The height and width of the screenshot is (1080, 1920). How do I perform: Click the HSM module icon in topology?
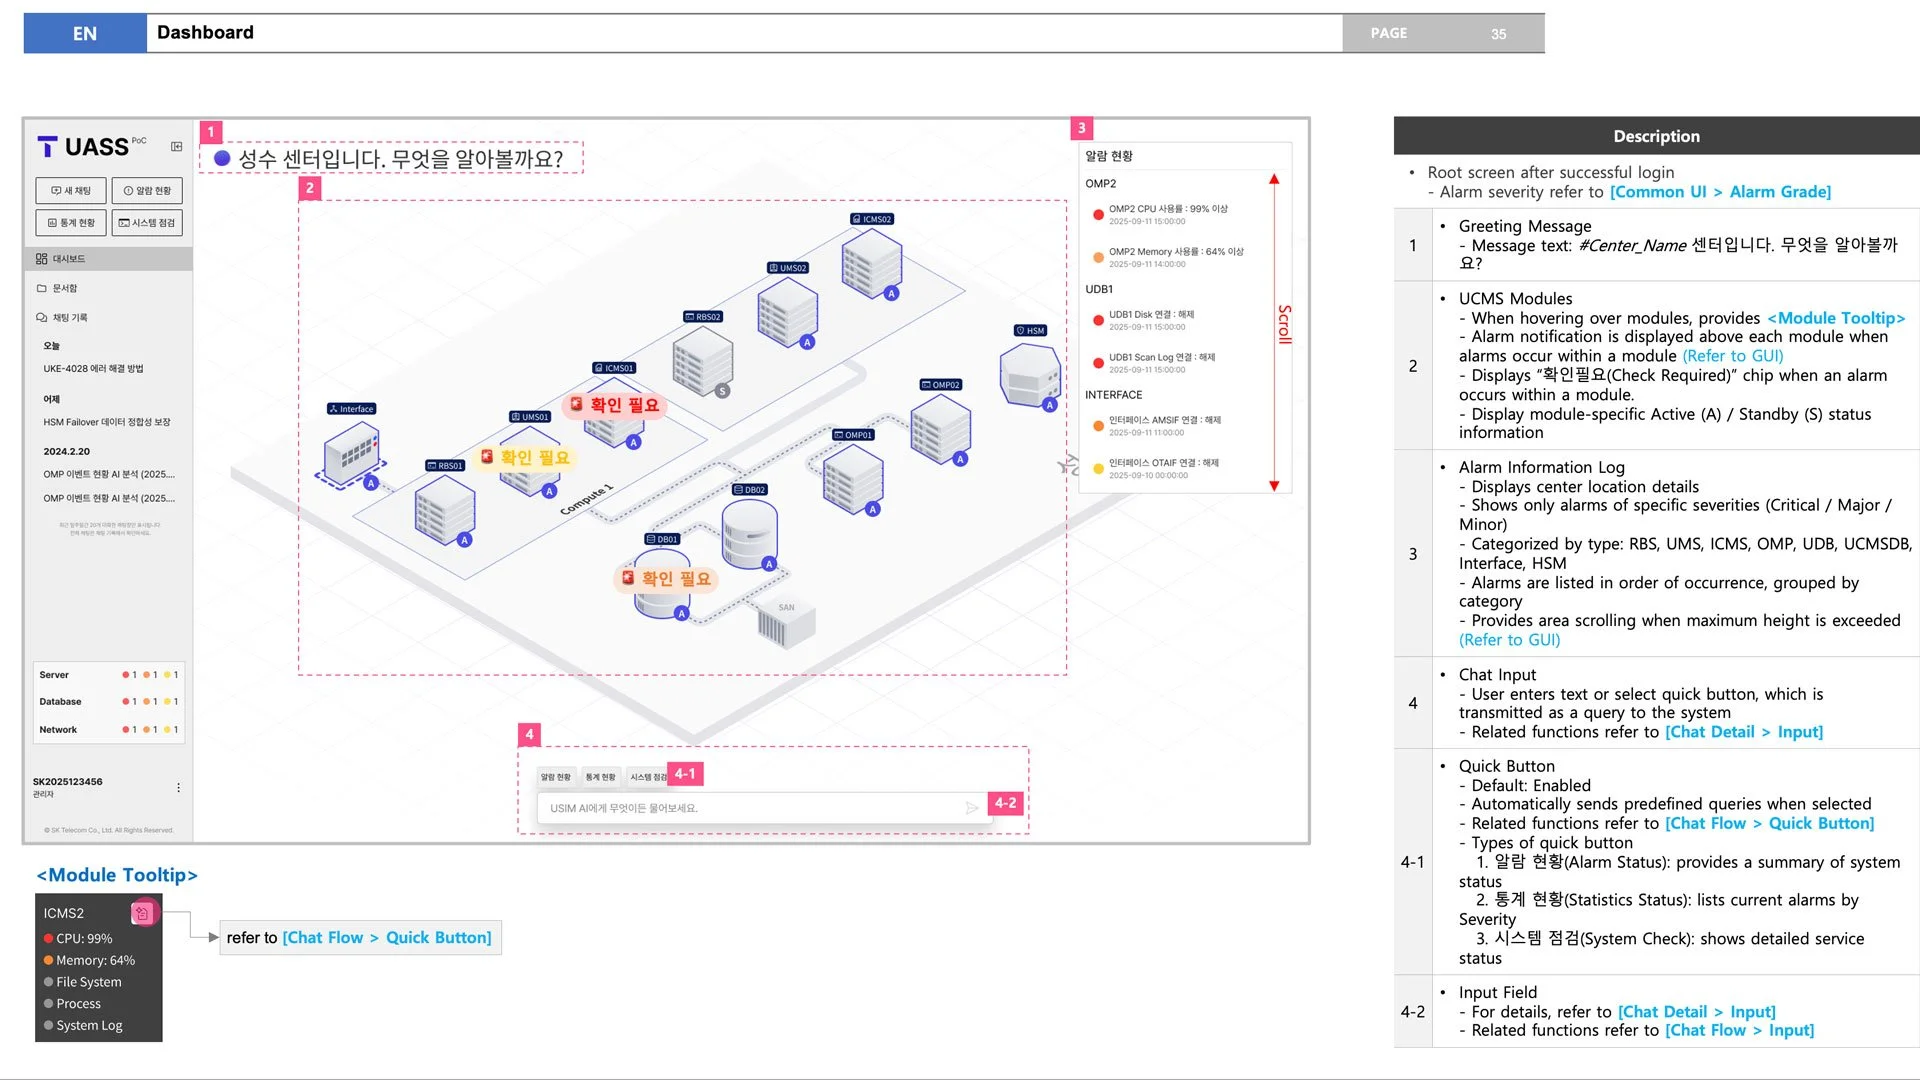click(1029, 375)
